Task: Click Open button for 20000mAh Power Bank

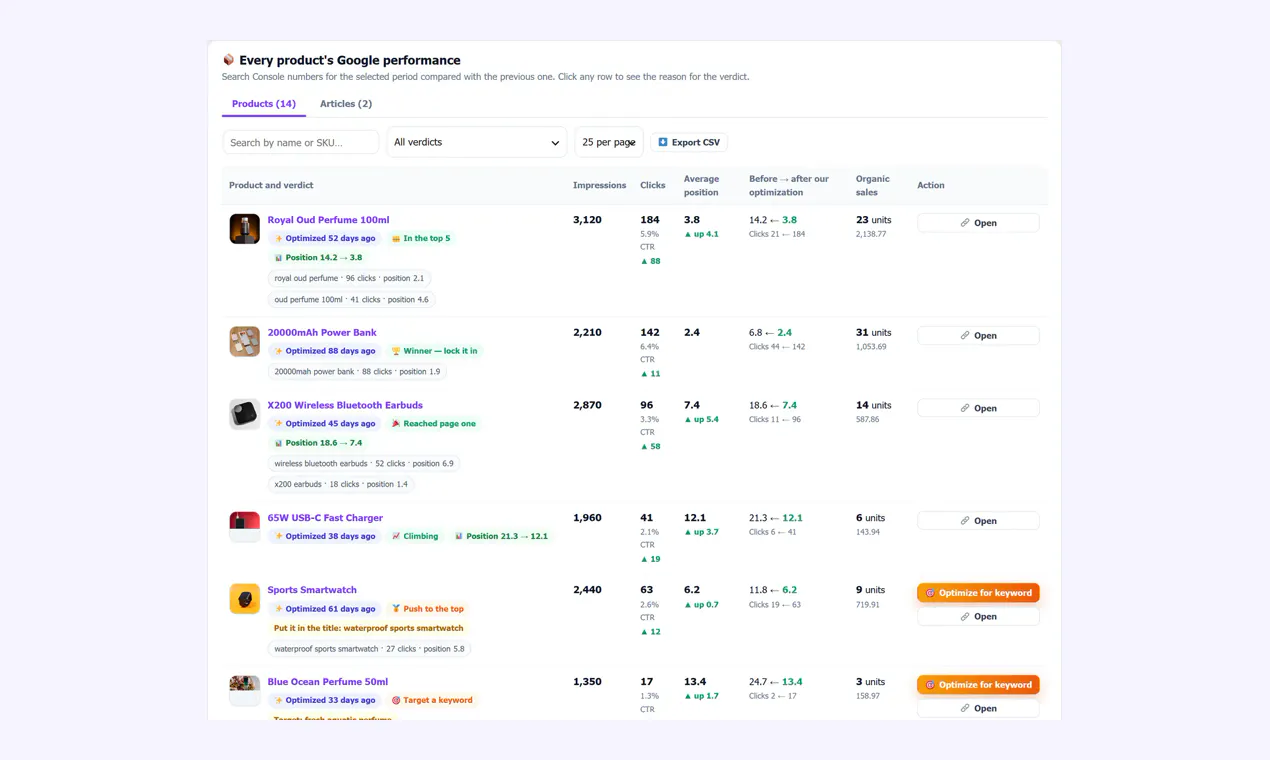Action: point(978,335)
